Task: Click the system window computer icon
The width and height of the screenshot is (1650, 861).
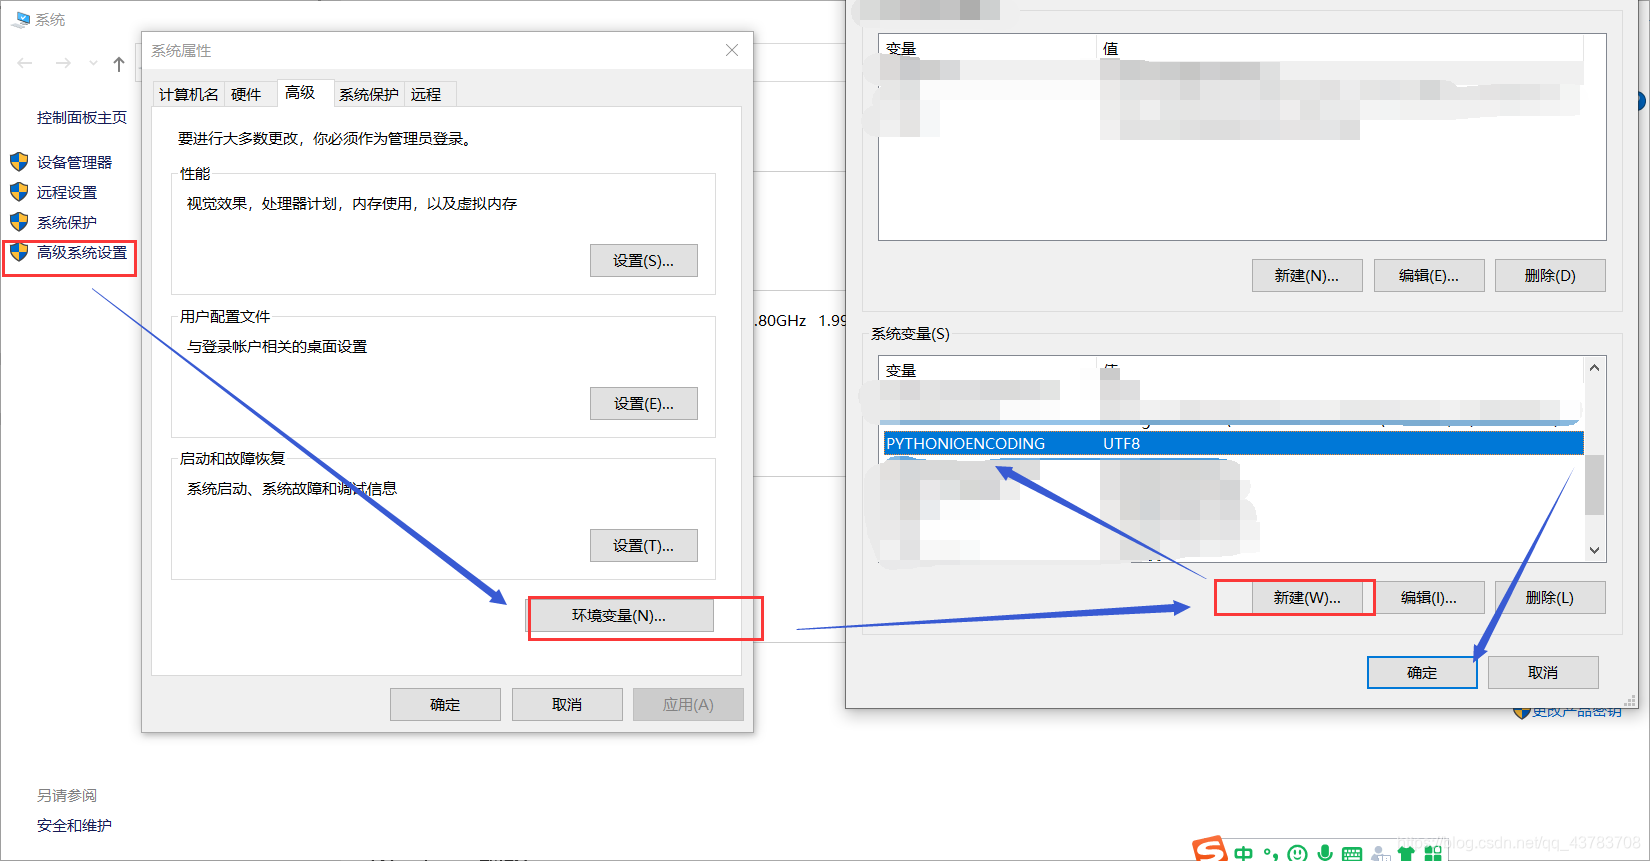Action: click(20, 19)
